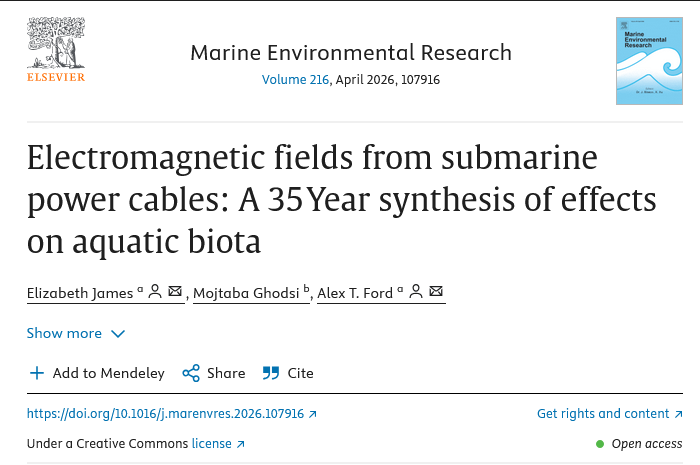Open Elizabeth James's author profile icon
700x465 pixels.
pyautogui.click(x=155, y=292)
